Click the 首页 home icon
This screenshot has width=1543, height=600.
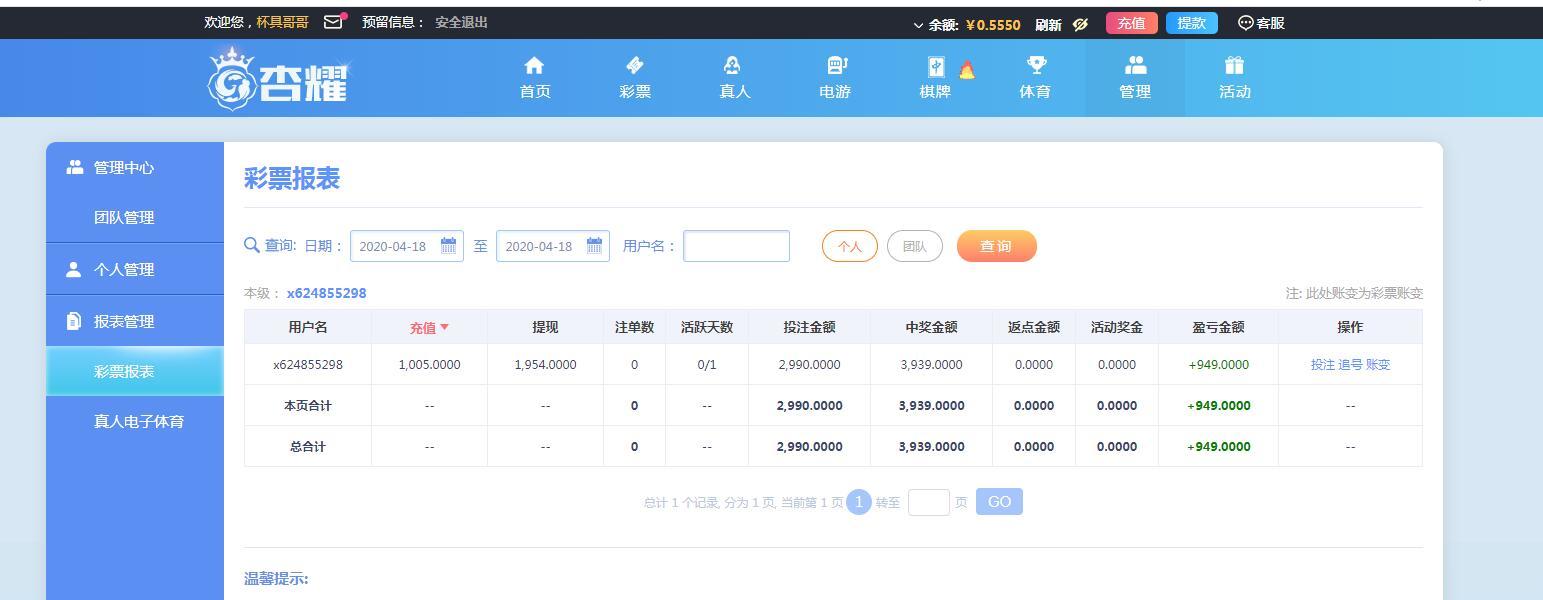point(534,66)
